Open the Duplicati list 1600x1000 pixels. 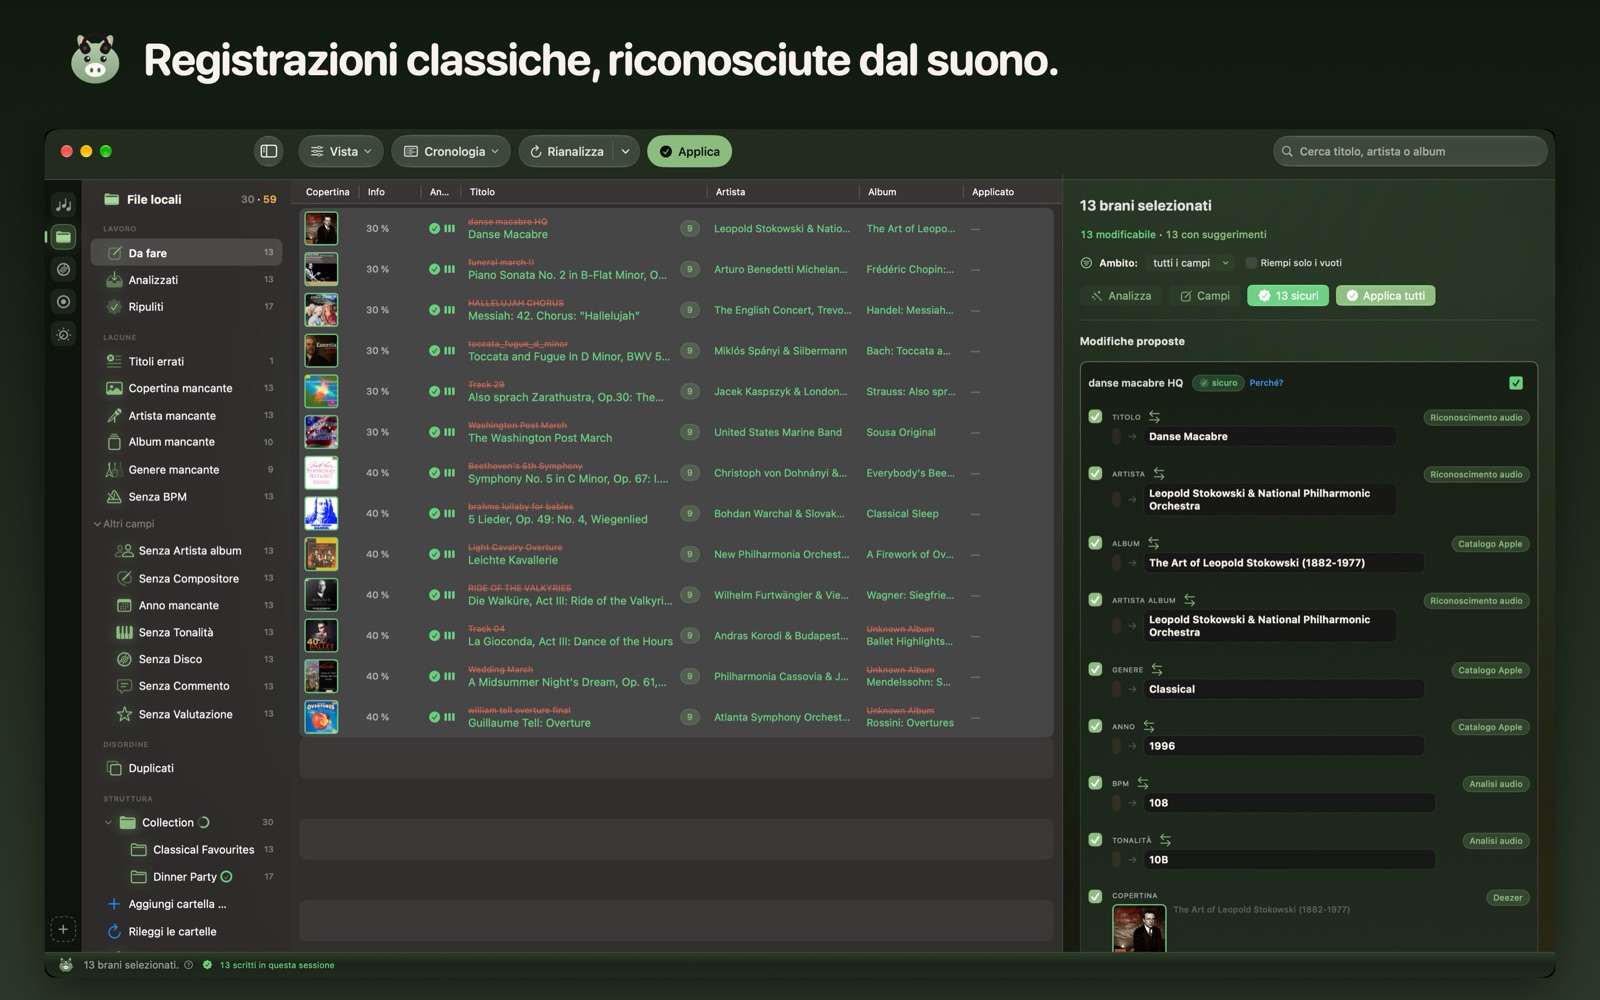(186, 768)
